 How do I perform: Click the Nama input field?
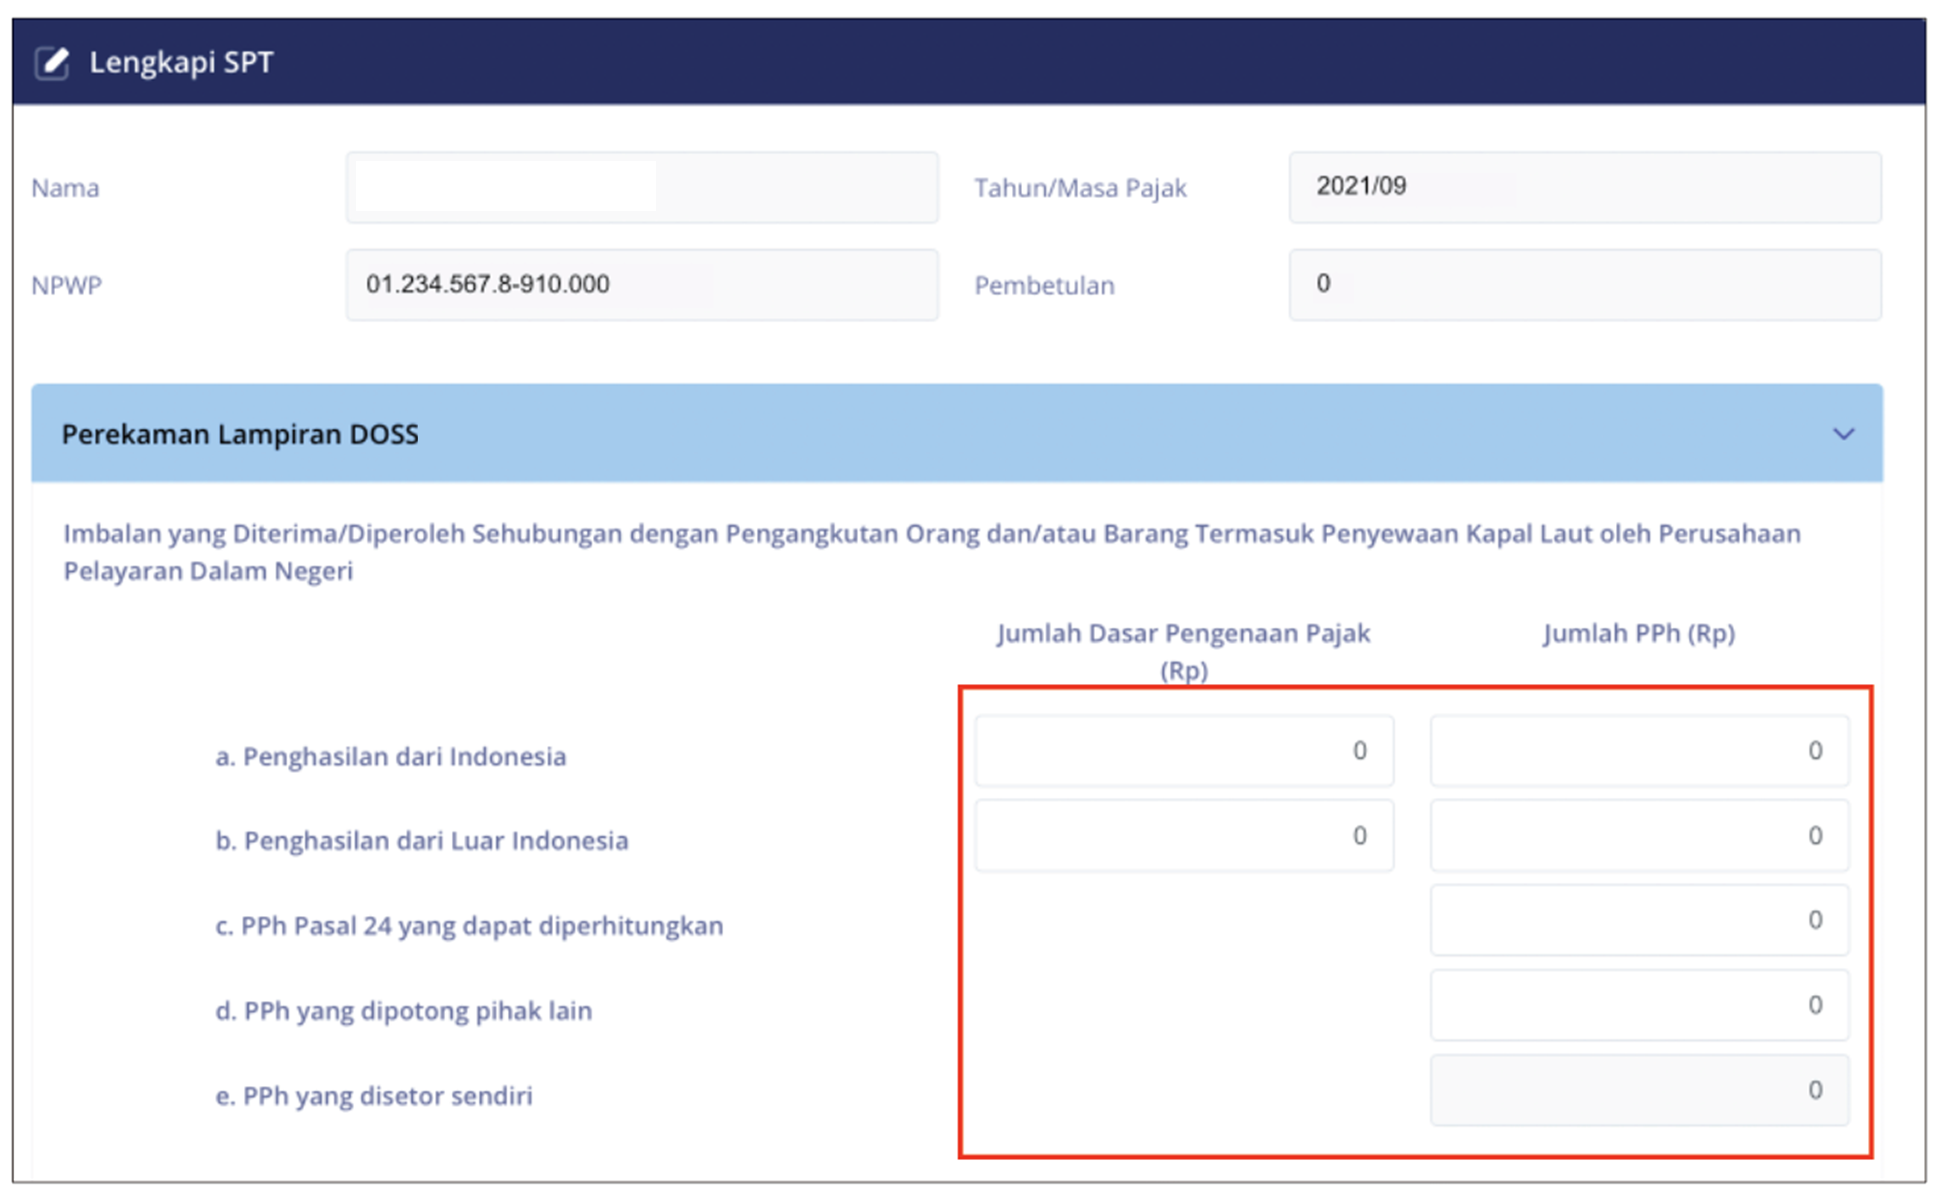(x=641, y=187)
